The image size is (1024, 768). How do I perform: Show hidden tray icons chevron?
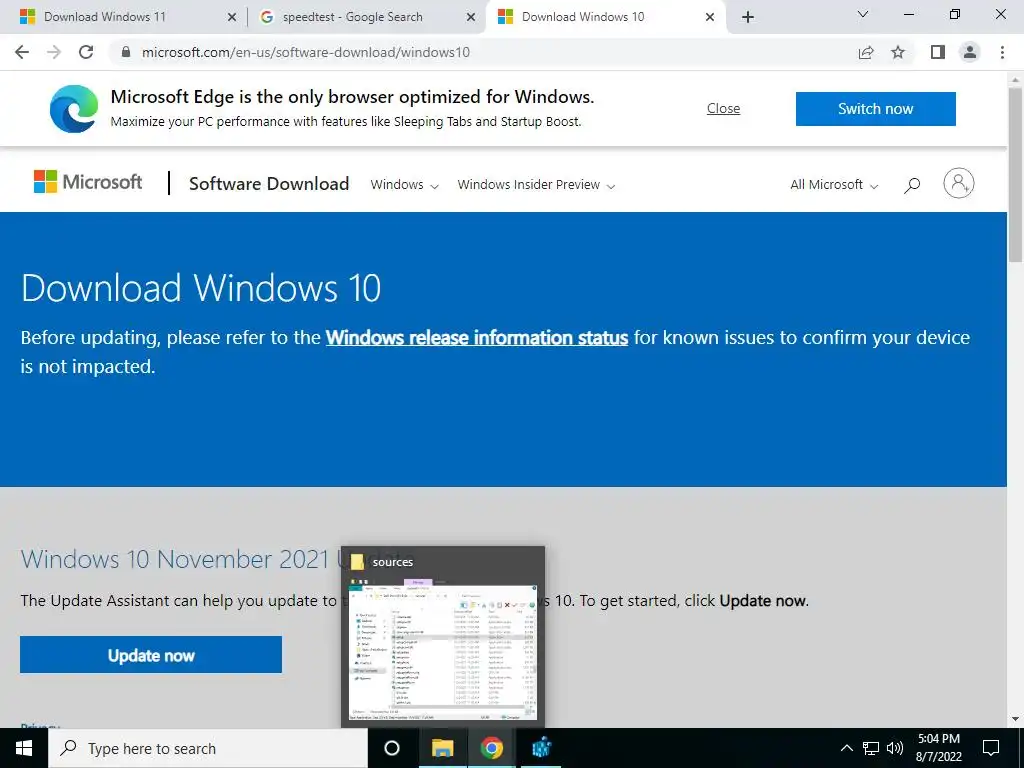coord(846,748)
